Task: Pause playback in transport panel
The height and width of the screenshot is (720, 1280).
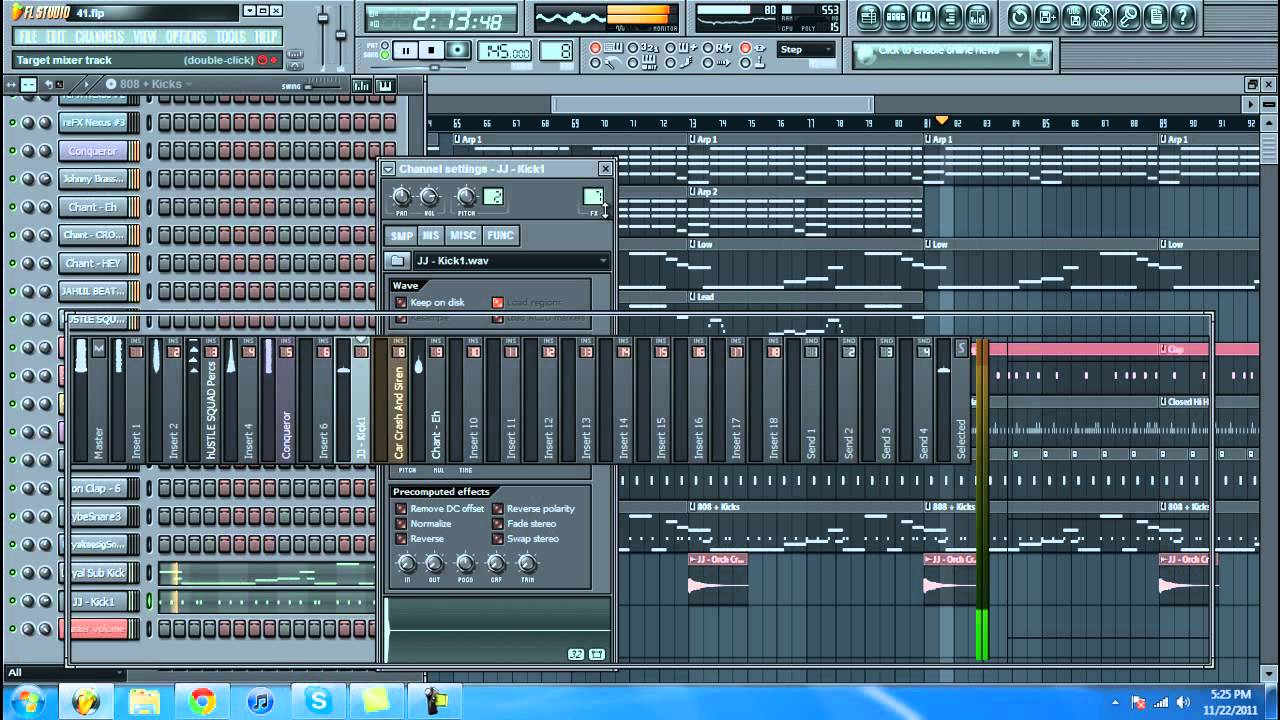Action: pyautogui.click(x=406, y=51)
